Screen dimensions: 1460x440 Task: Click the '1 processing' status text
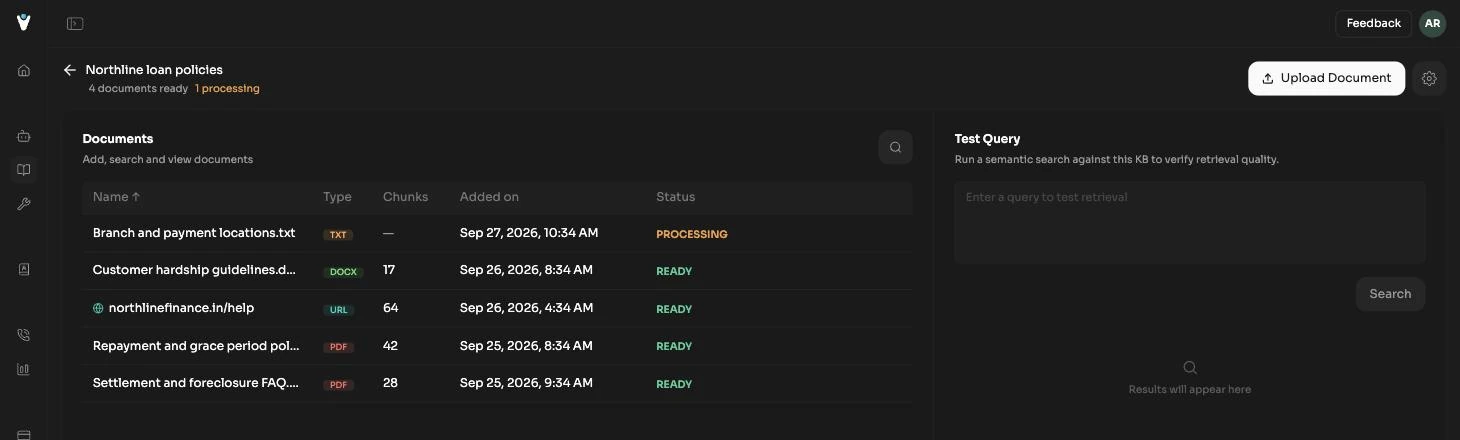pos(227,89)
